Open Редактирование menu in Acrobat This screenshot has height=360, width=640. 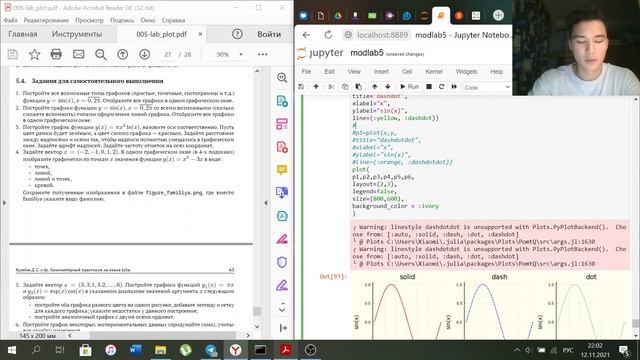pos(46,20)
